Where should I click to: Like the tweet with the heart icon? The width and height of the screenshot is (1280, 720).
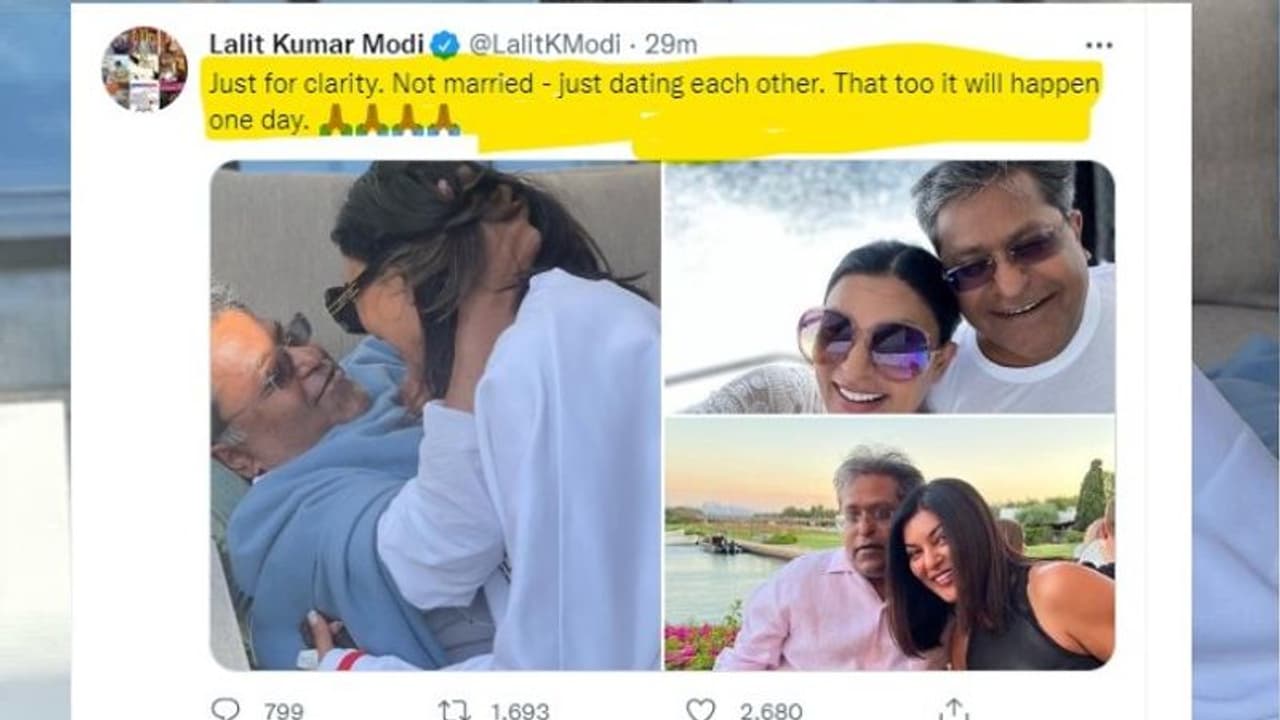[701, 709]
